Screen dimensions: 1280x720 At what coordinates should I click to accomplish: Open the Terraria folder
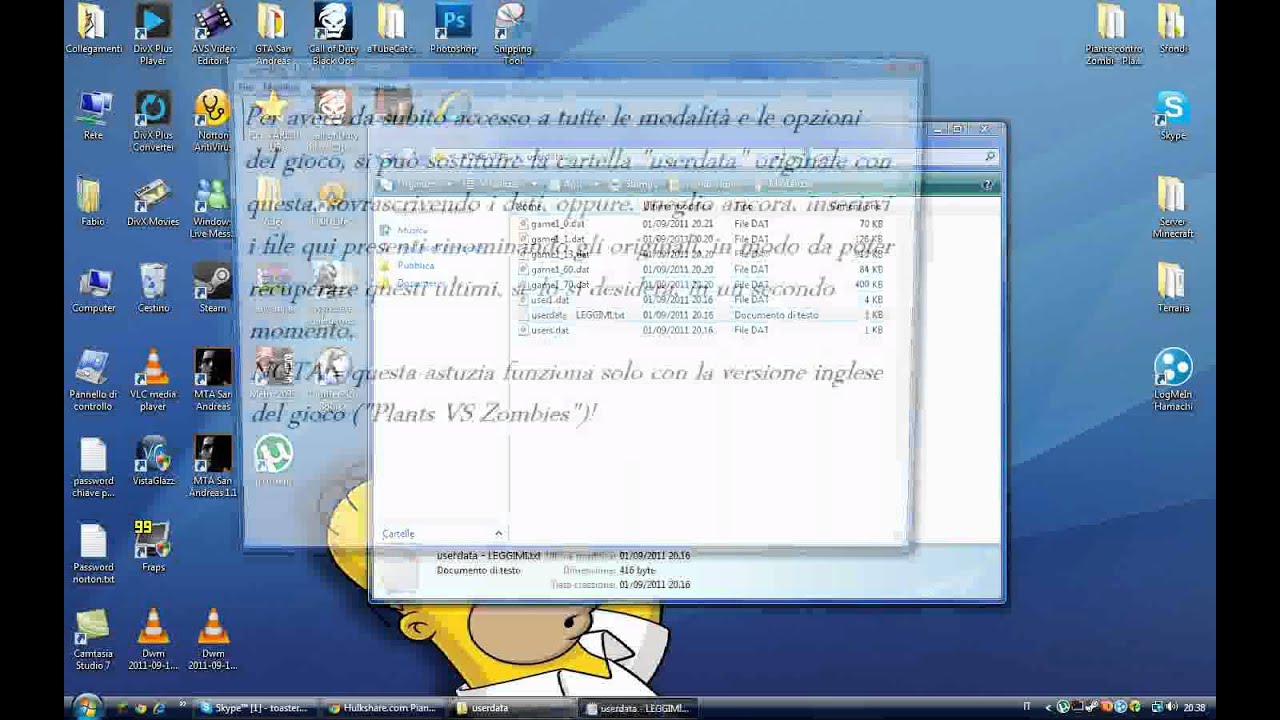(1173, 289)
